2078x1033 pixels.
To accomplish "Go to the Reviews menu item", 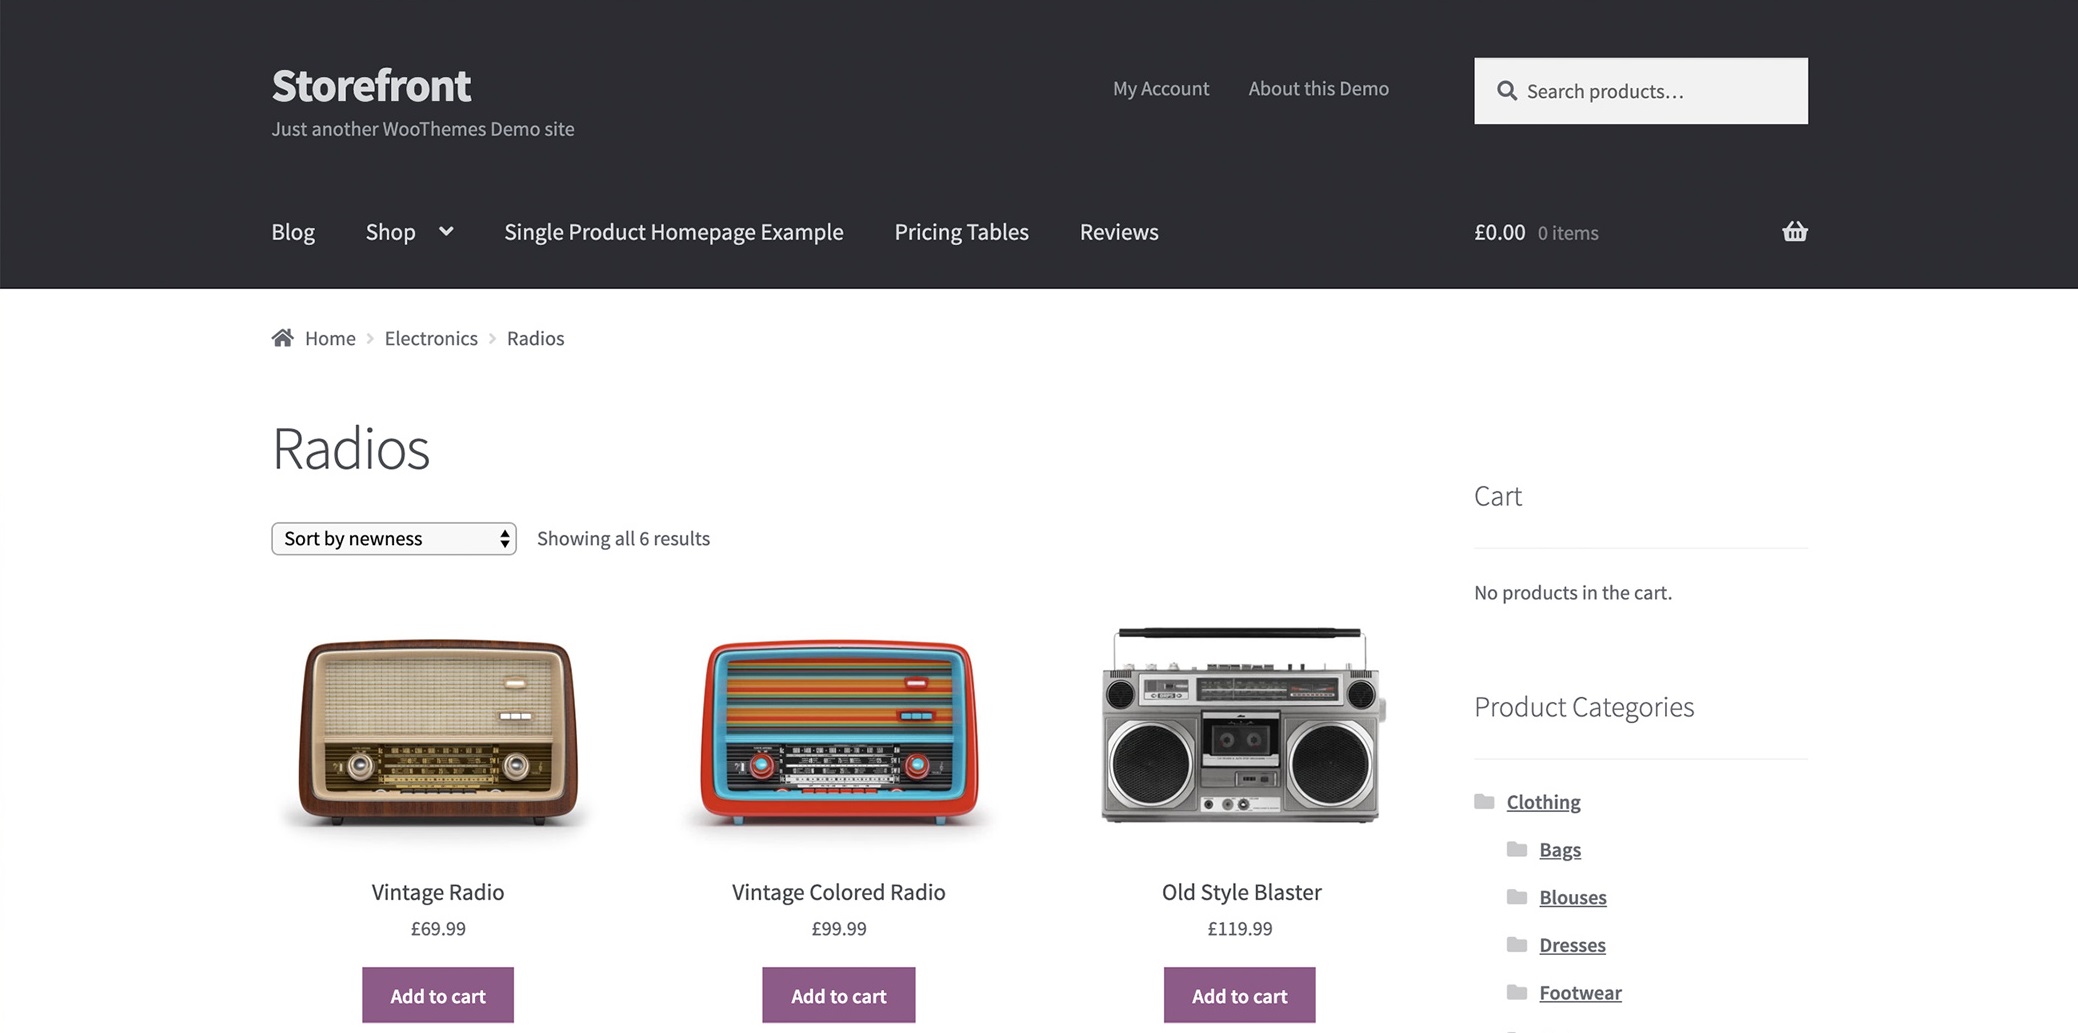I will coord(1118,232).
